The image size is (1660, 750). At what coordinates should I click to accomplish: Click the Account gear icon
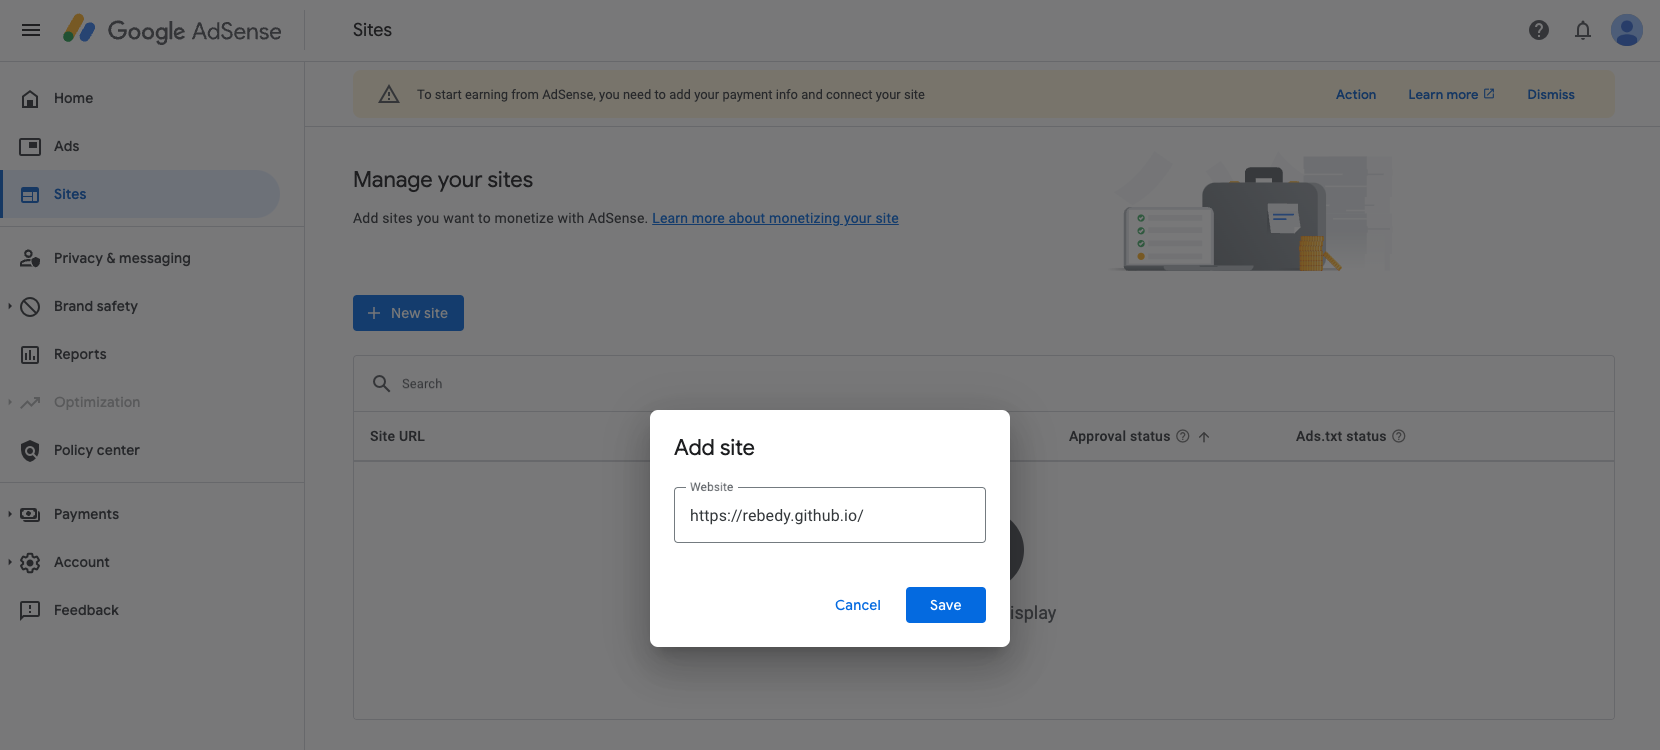[30, 562]
